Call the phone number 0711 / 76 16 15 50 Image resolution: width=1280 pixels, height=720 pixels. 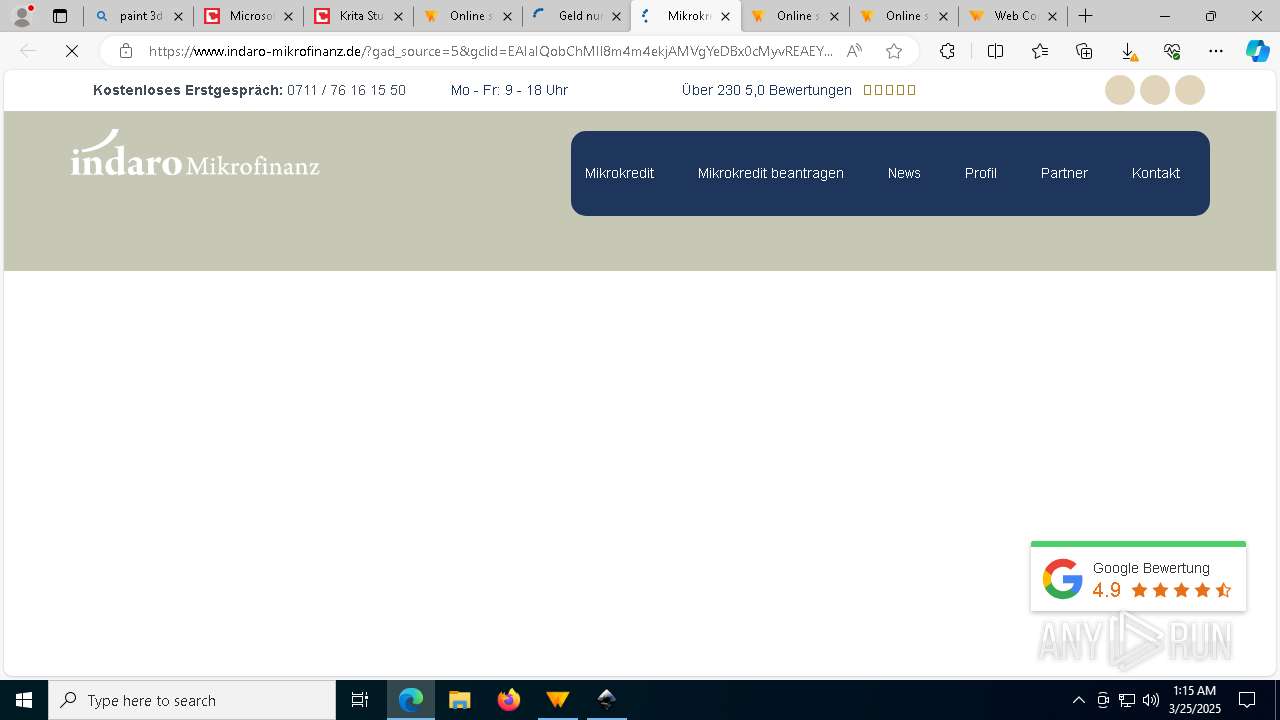(x=346, y=90)
